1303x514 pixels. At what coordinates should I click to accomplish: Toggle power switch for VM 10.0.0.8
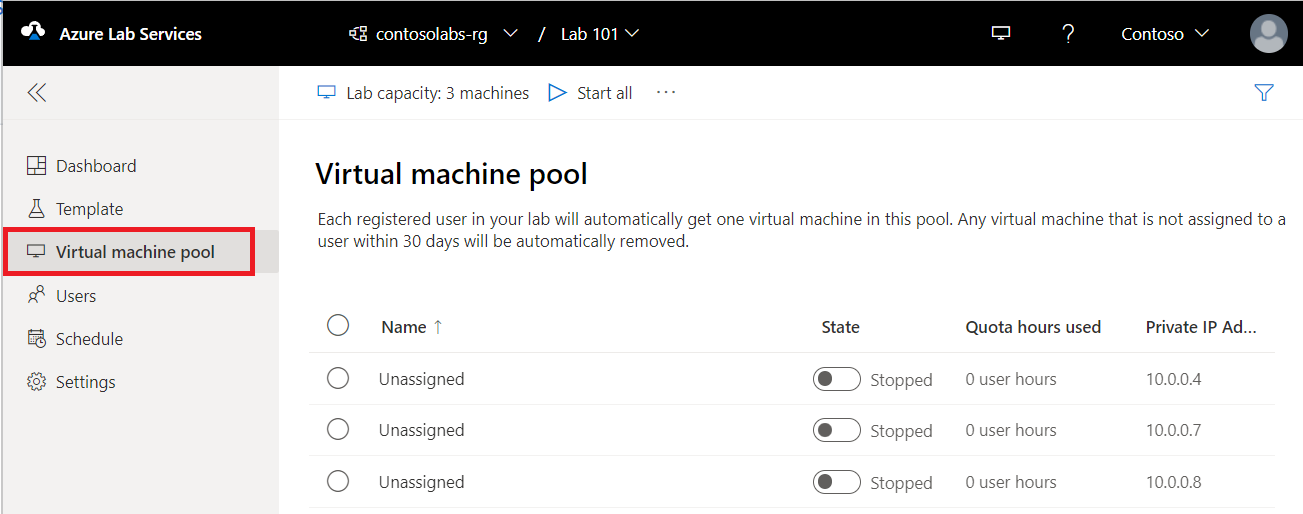point(836,482)
